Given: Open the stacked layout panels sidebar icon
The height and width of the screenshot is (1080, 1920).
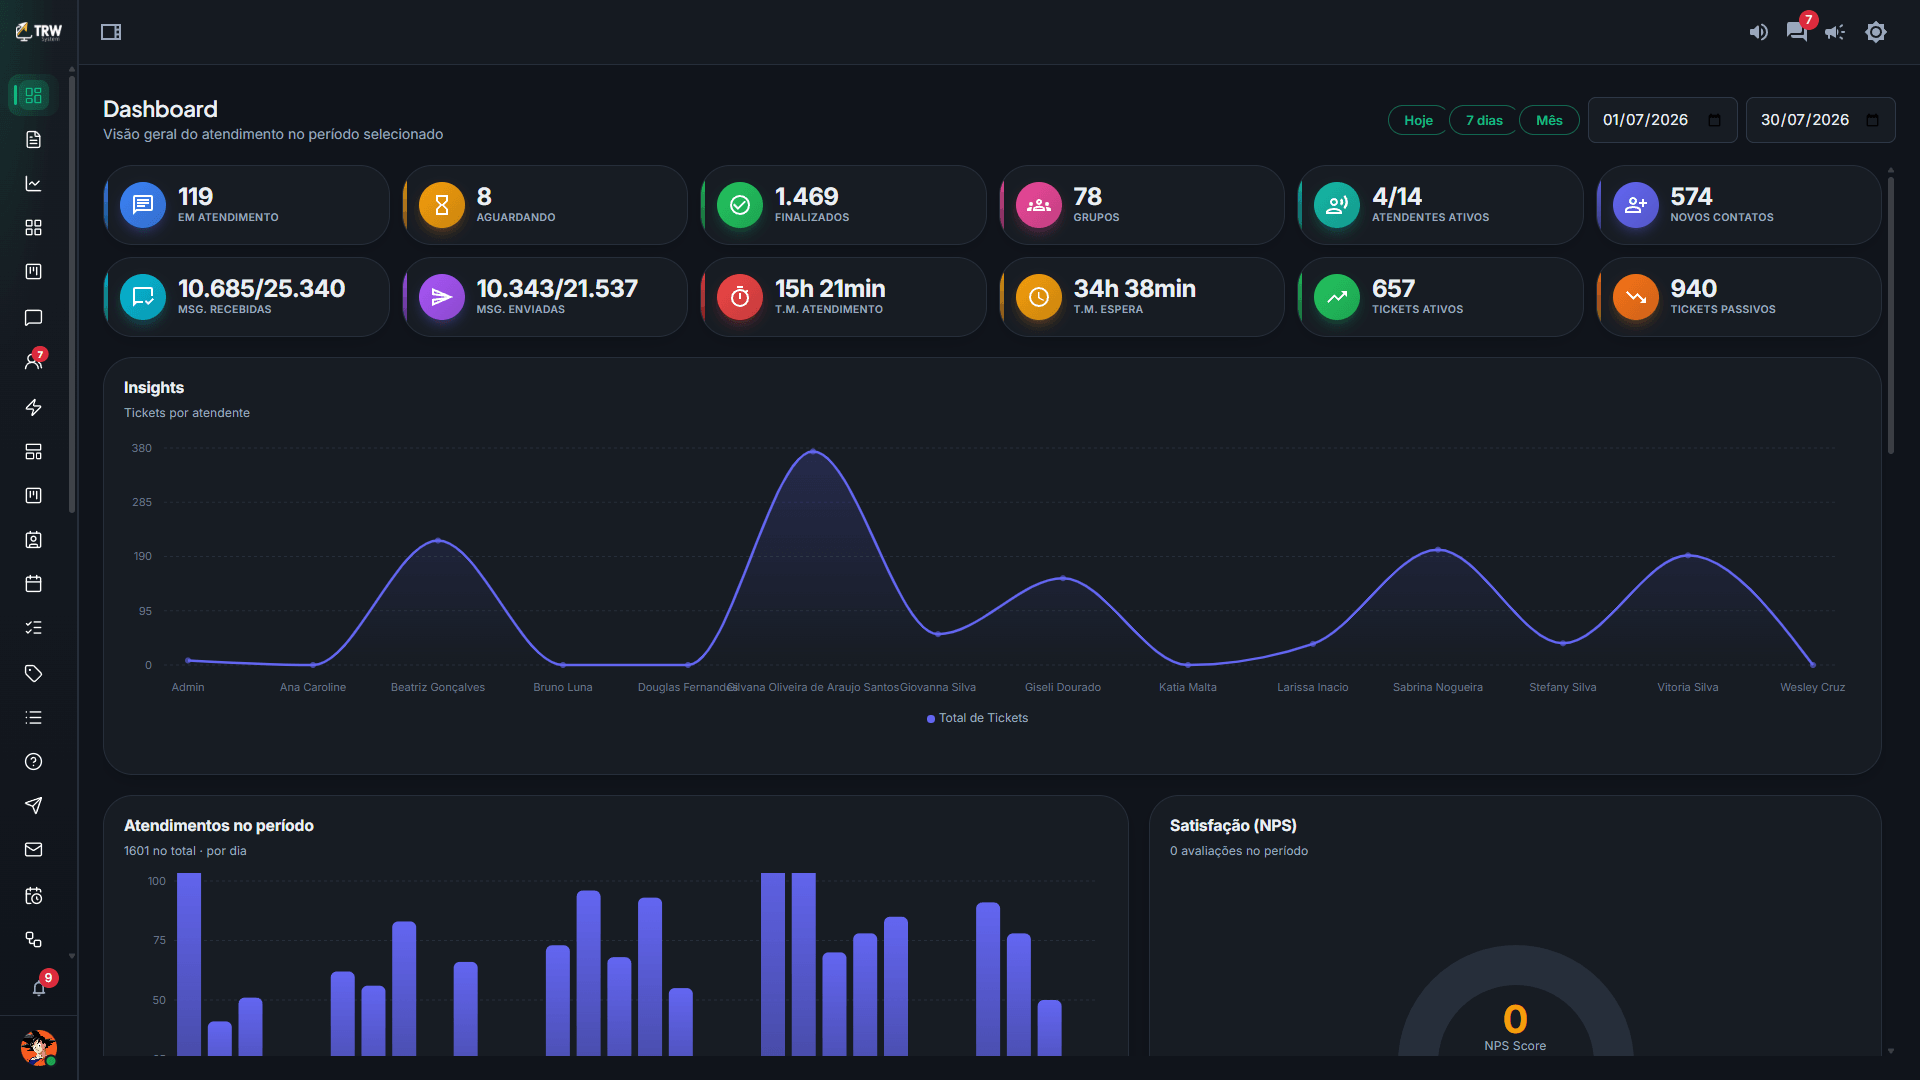Looking at the screenshot, I should [x=33, y=452].
